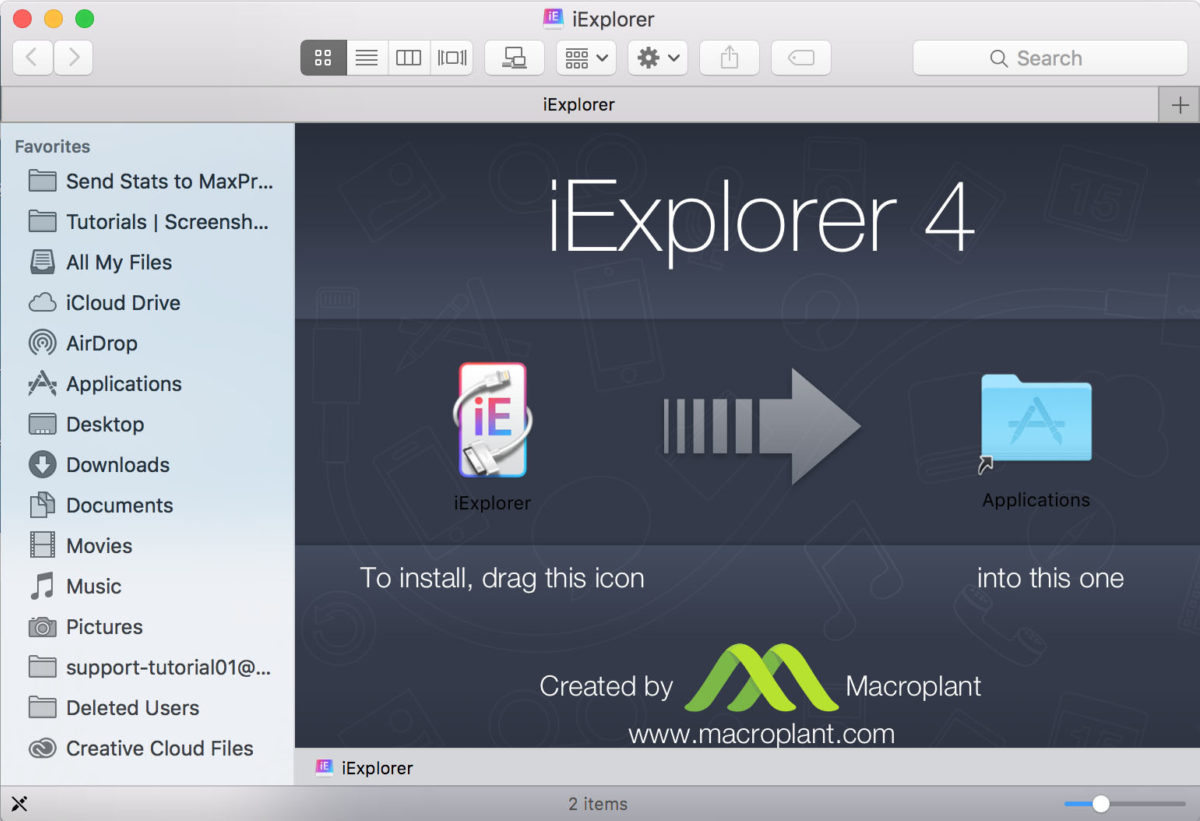Click the Favorites sidebar heading
The width and height of the screenshot is (1200, 821).
click(x=52, y=147)
